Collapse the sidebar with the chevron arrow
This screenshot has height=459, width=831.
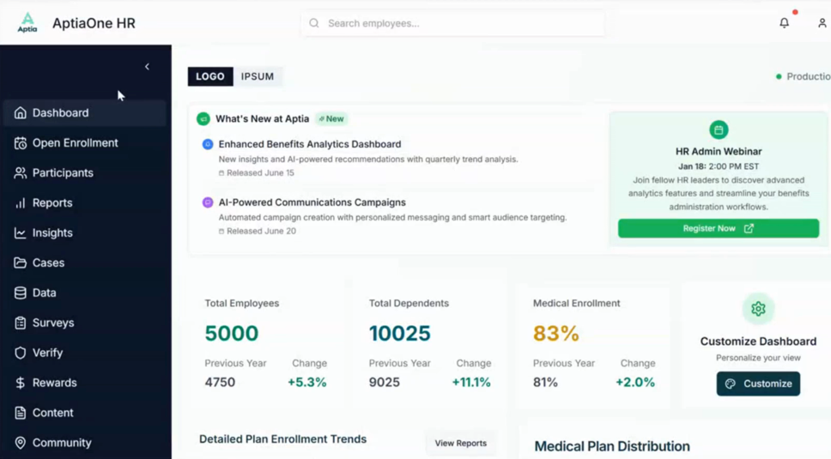[147, 67]
